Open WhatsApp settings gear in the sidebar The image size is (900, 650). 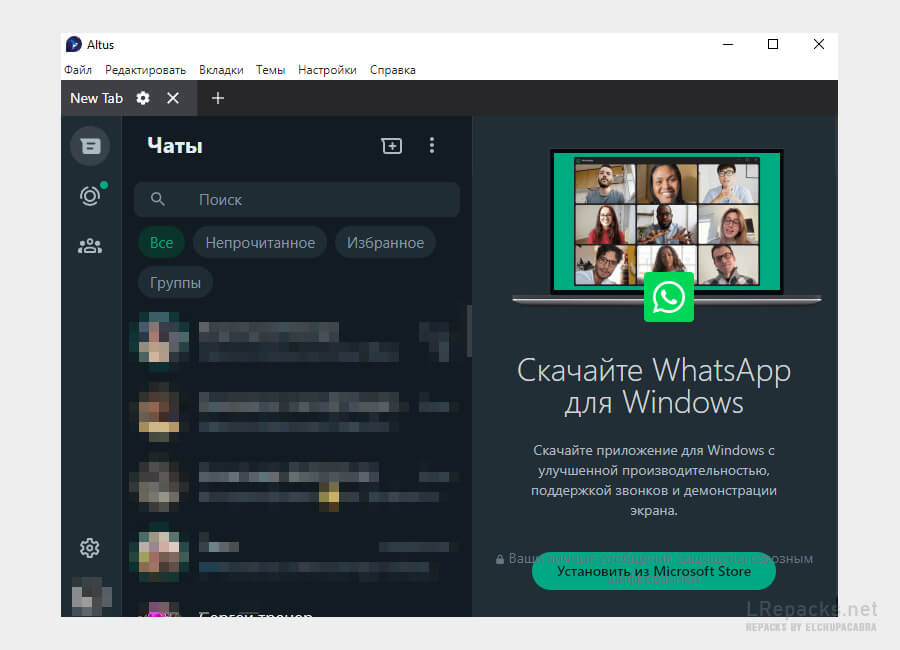[90, 548]
